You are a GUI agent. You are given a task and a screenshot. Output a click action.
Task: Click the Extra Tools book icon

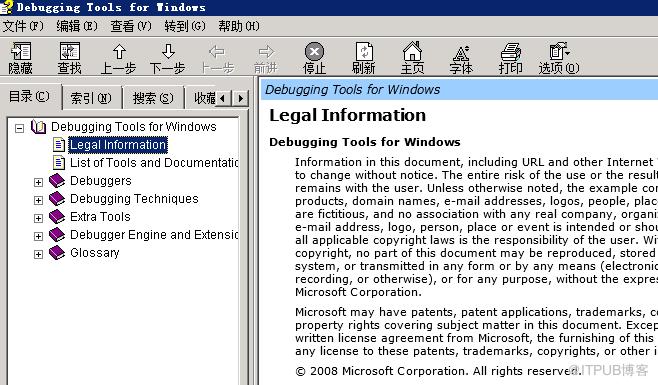57,217
